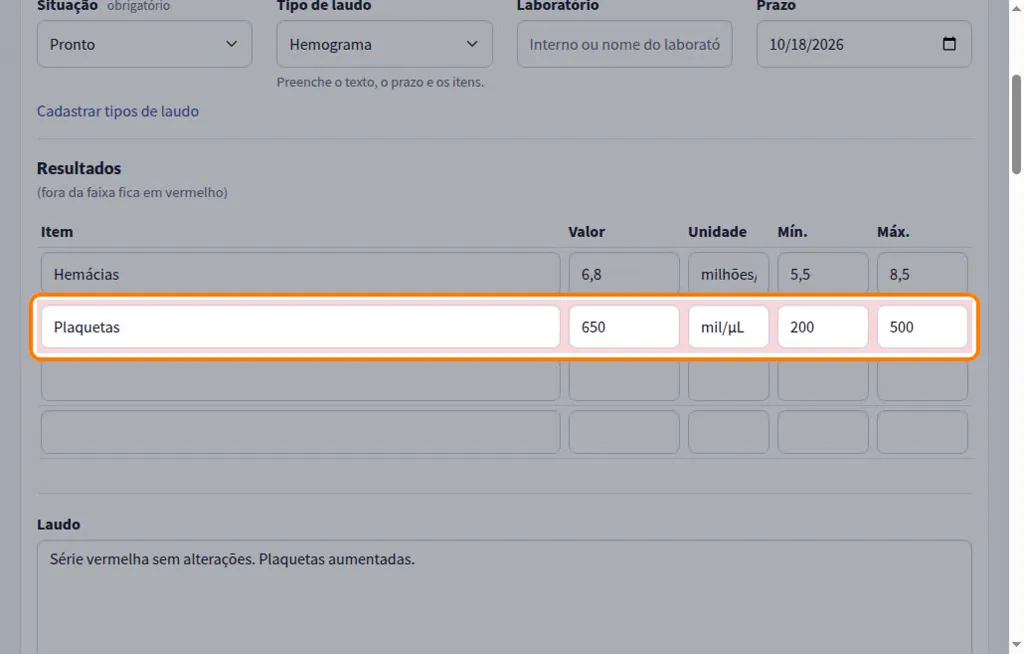Click the Máx. column header

893,232
